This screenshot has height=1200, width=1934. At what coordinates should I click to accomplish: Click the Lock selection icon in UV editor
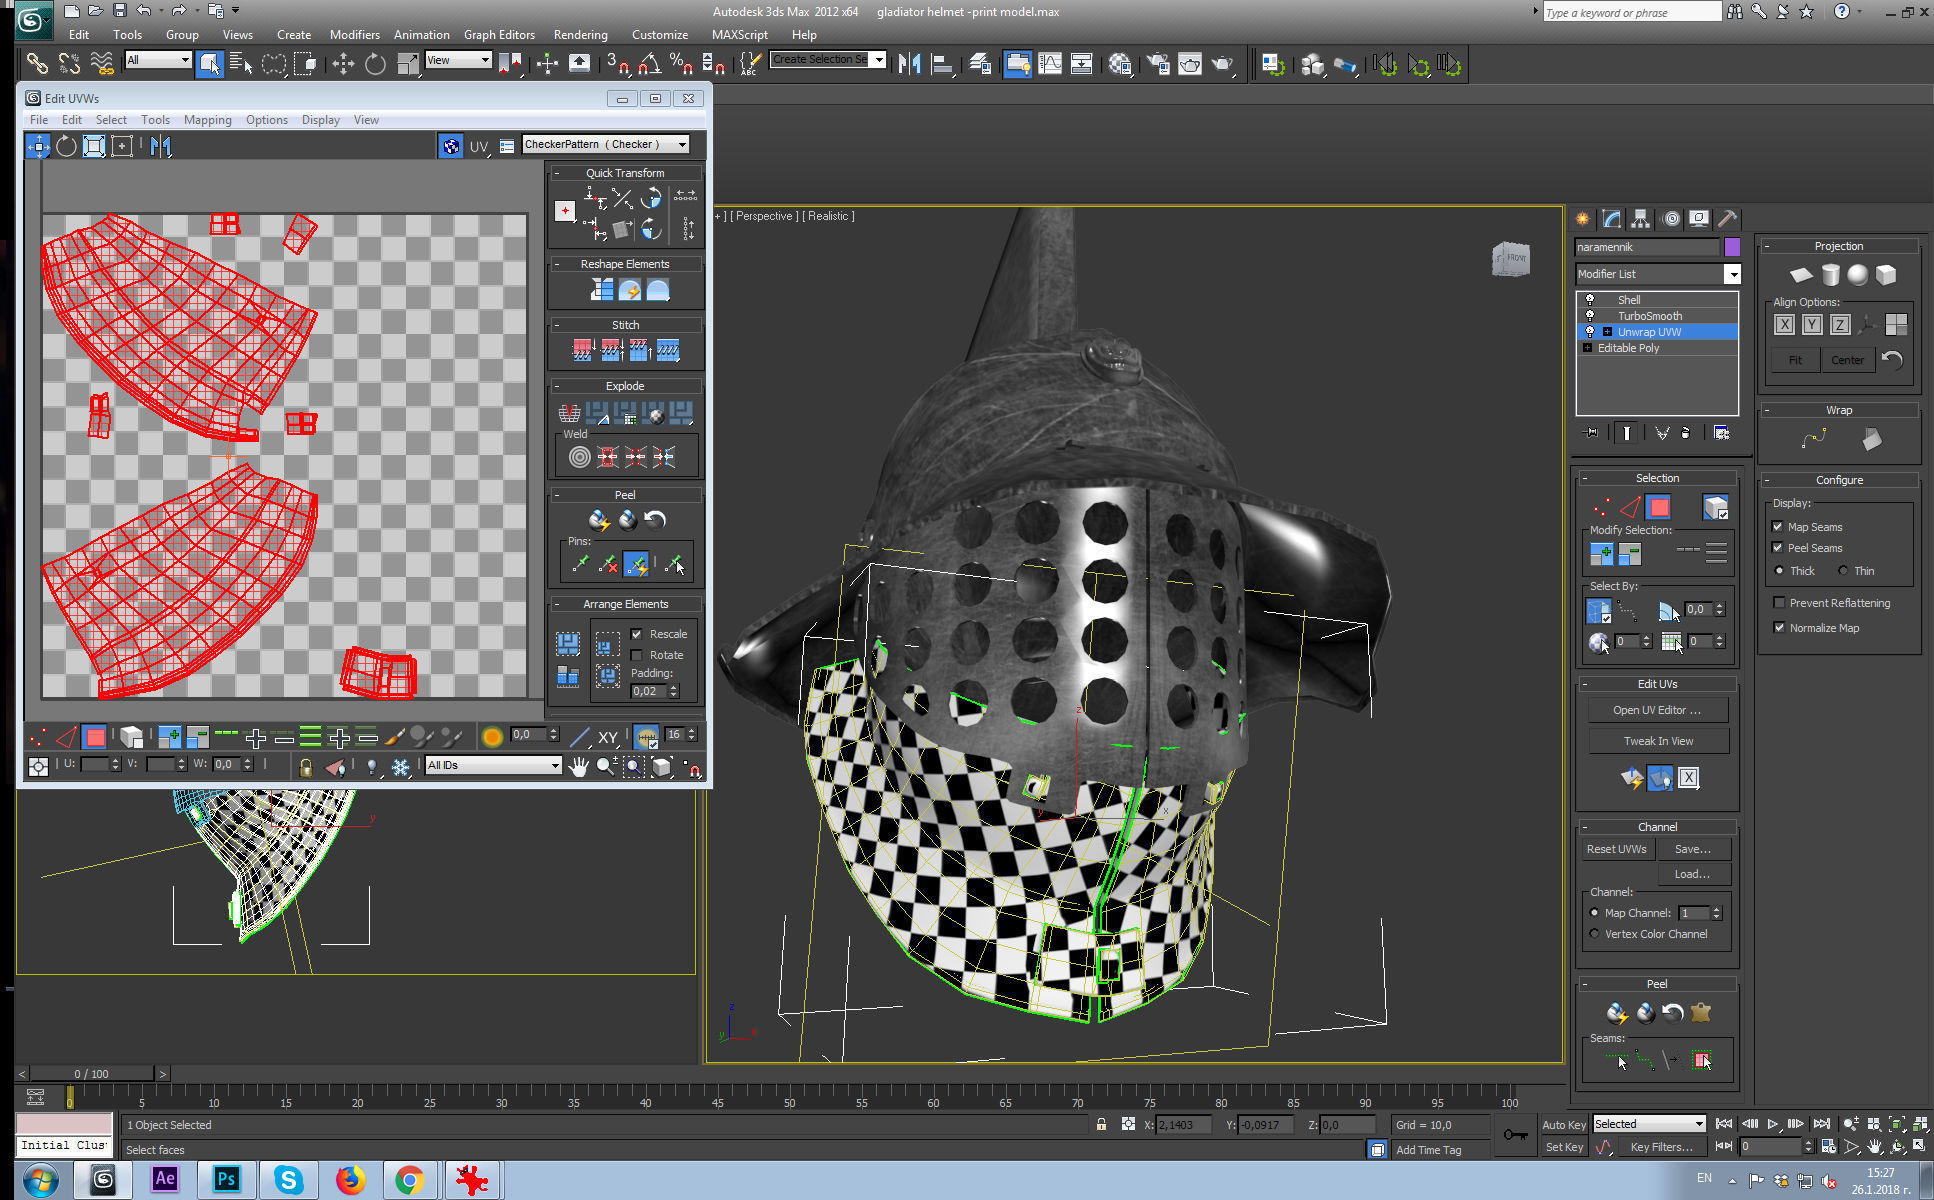pyautogui.click(x=306, y=767)
